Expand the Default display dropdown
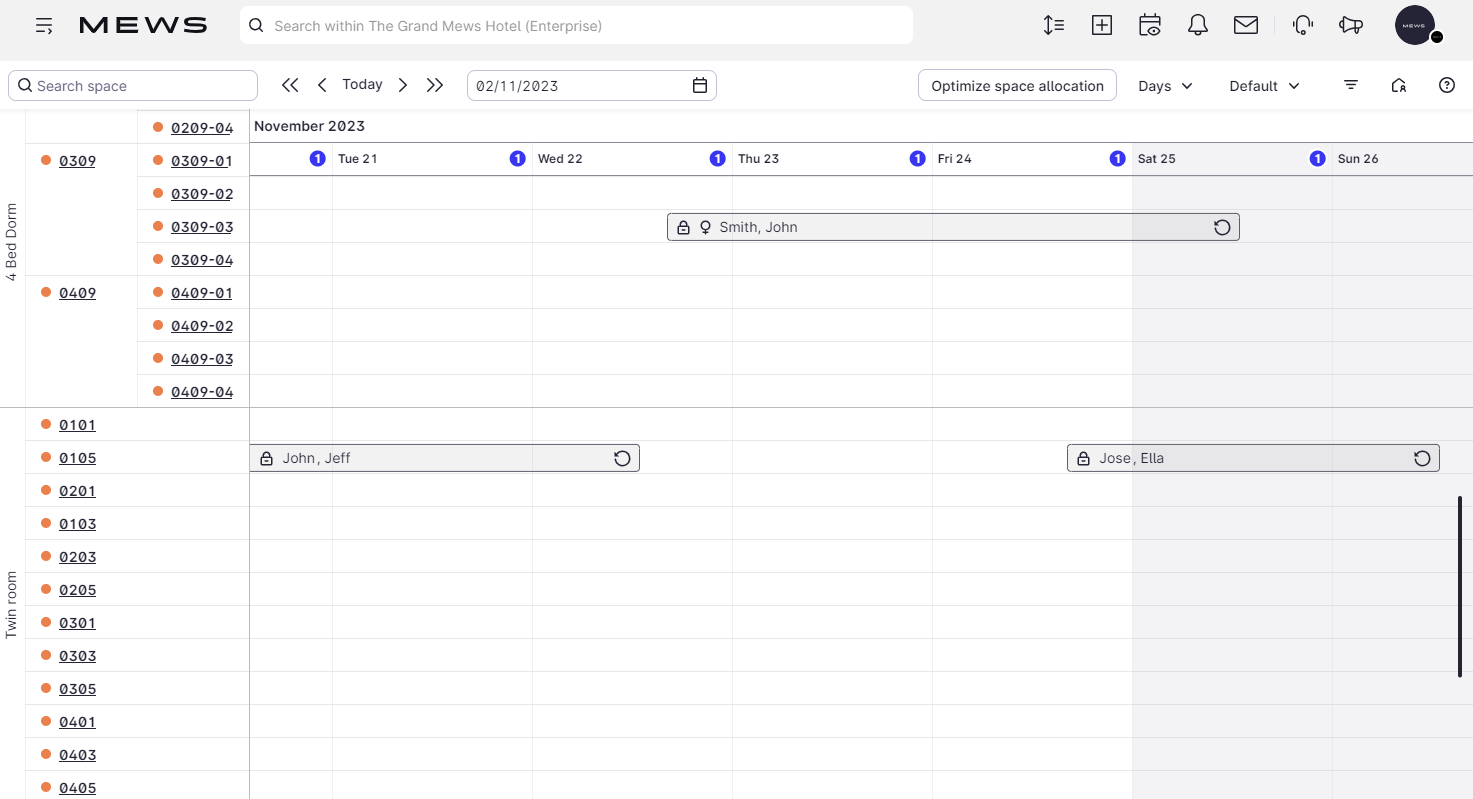Viewport: 1473px width, 799px height. (x=1264, y=86)
